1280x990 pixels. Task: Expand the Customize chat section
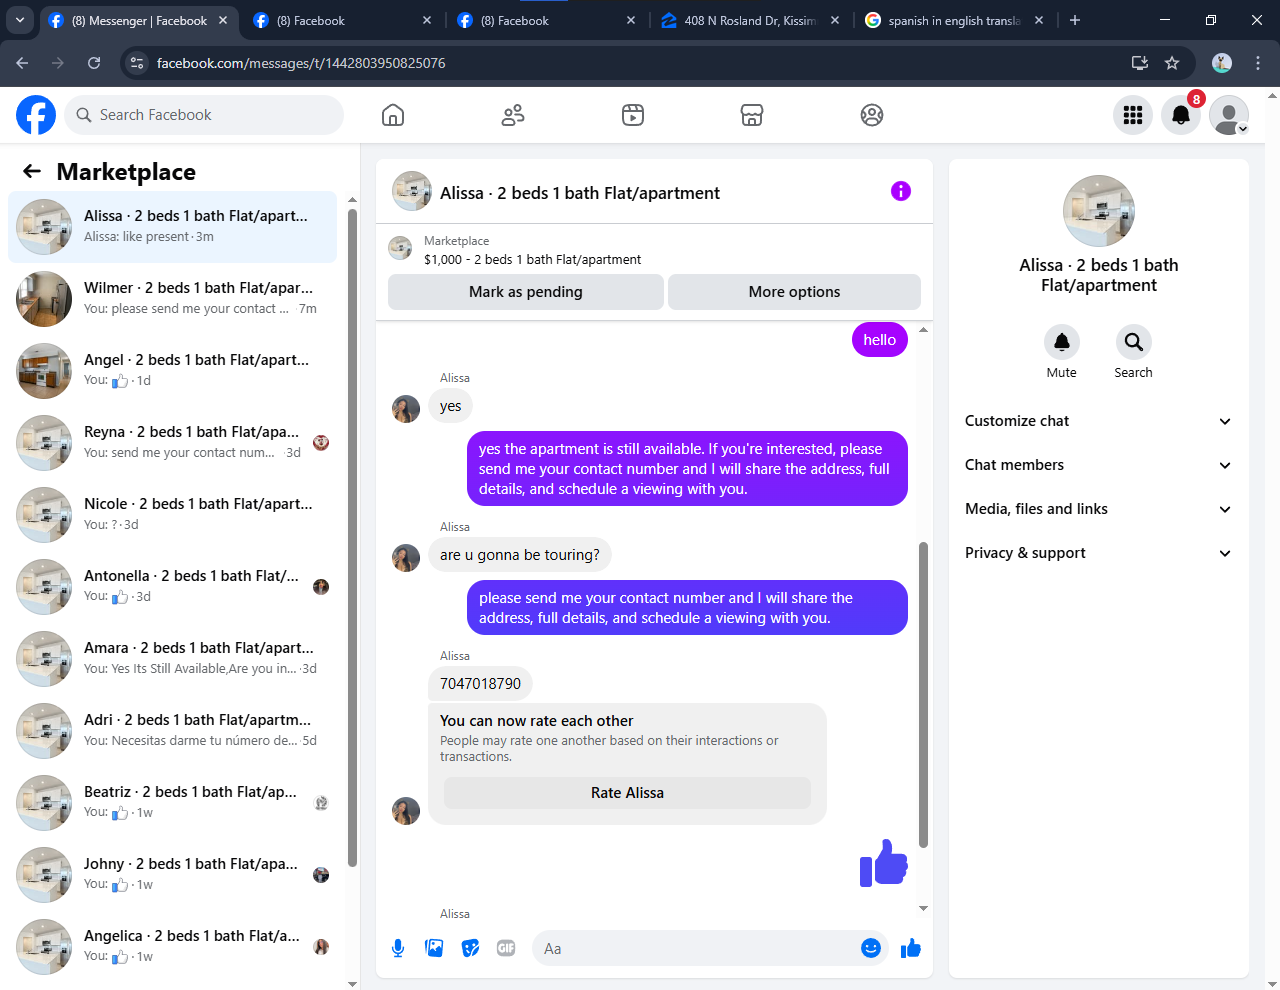point(1098,421)
